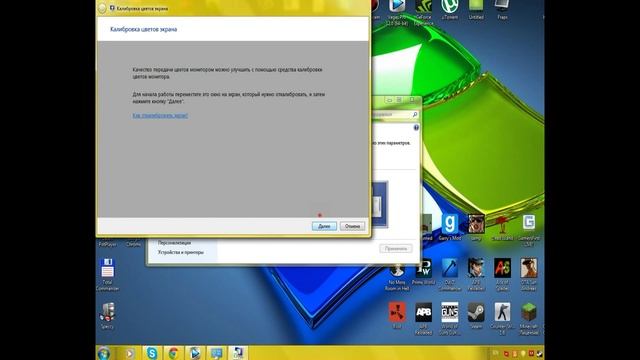Image resolution: width=640 pixels, height=360 pixels.
Task: Click the Отмена button in calibration wizard
Action: [352, 226]
